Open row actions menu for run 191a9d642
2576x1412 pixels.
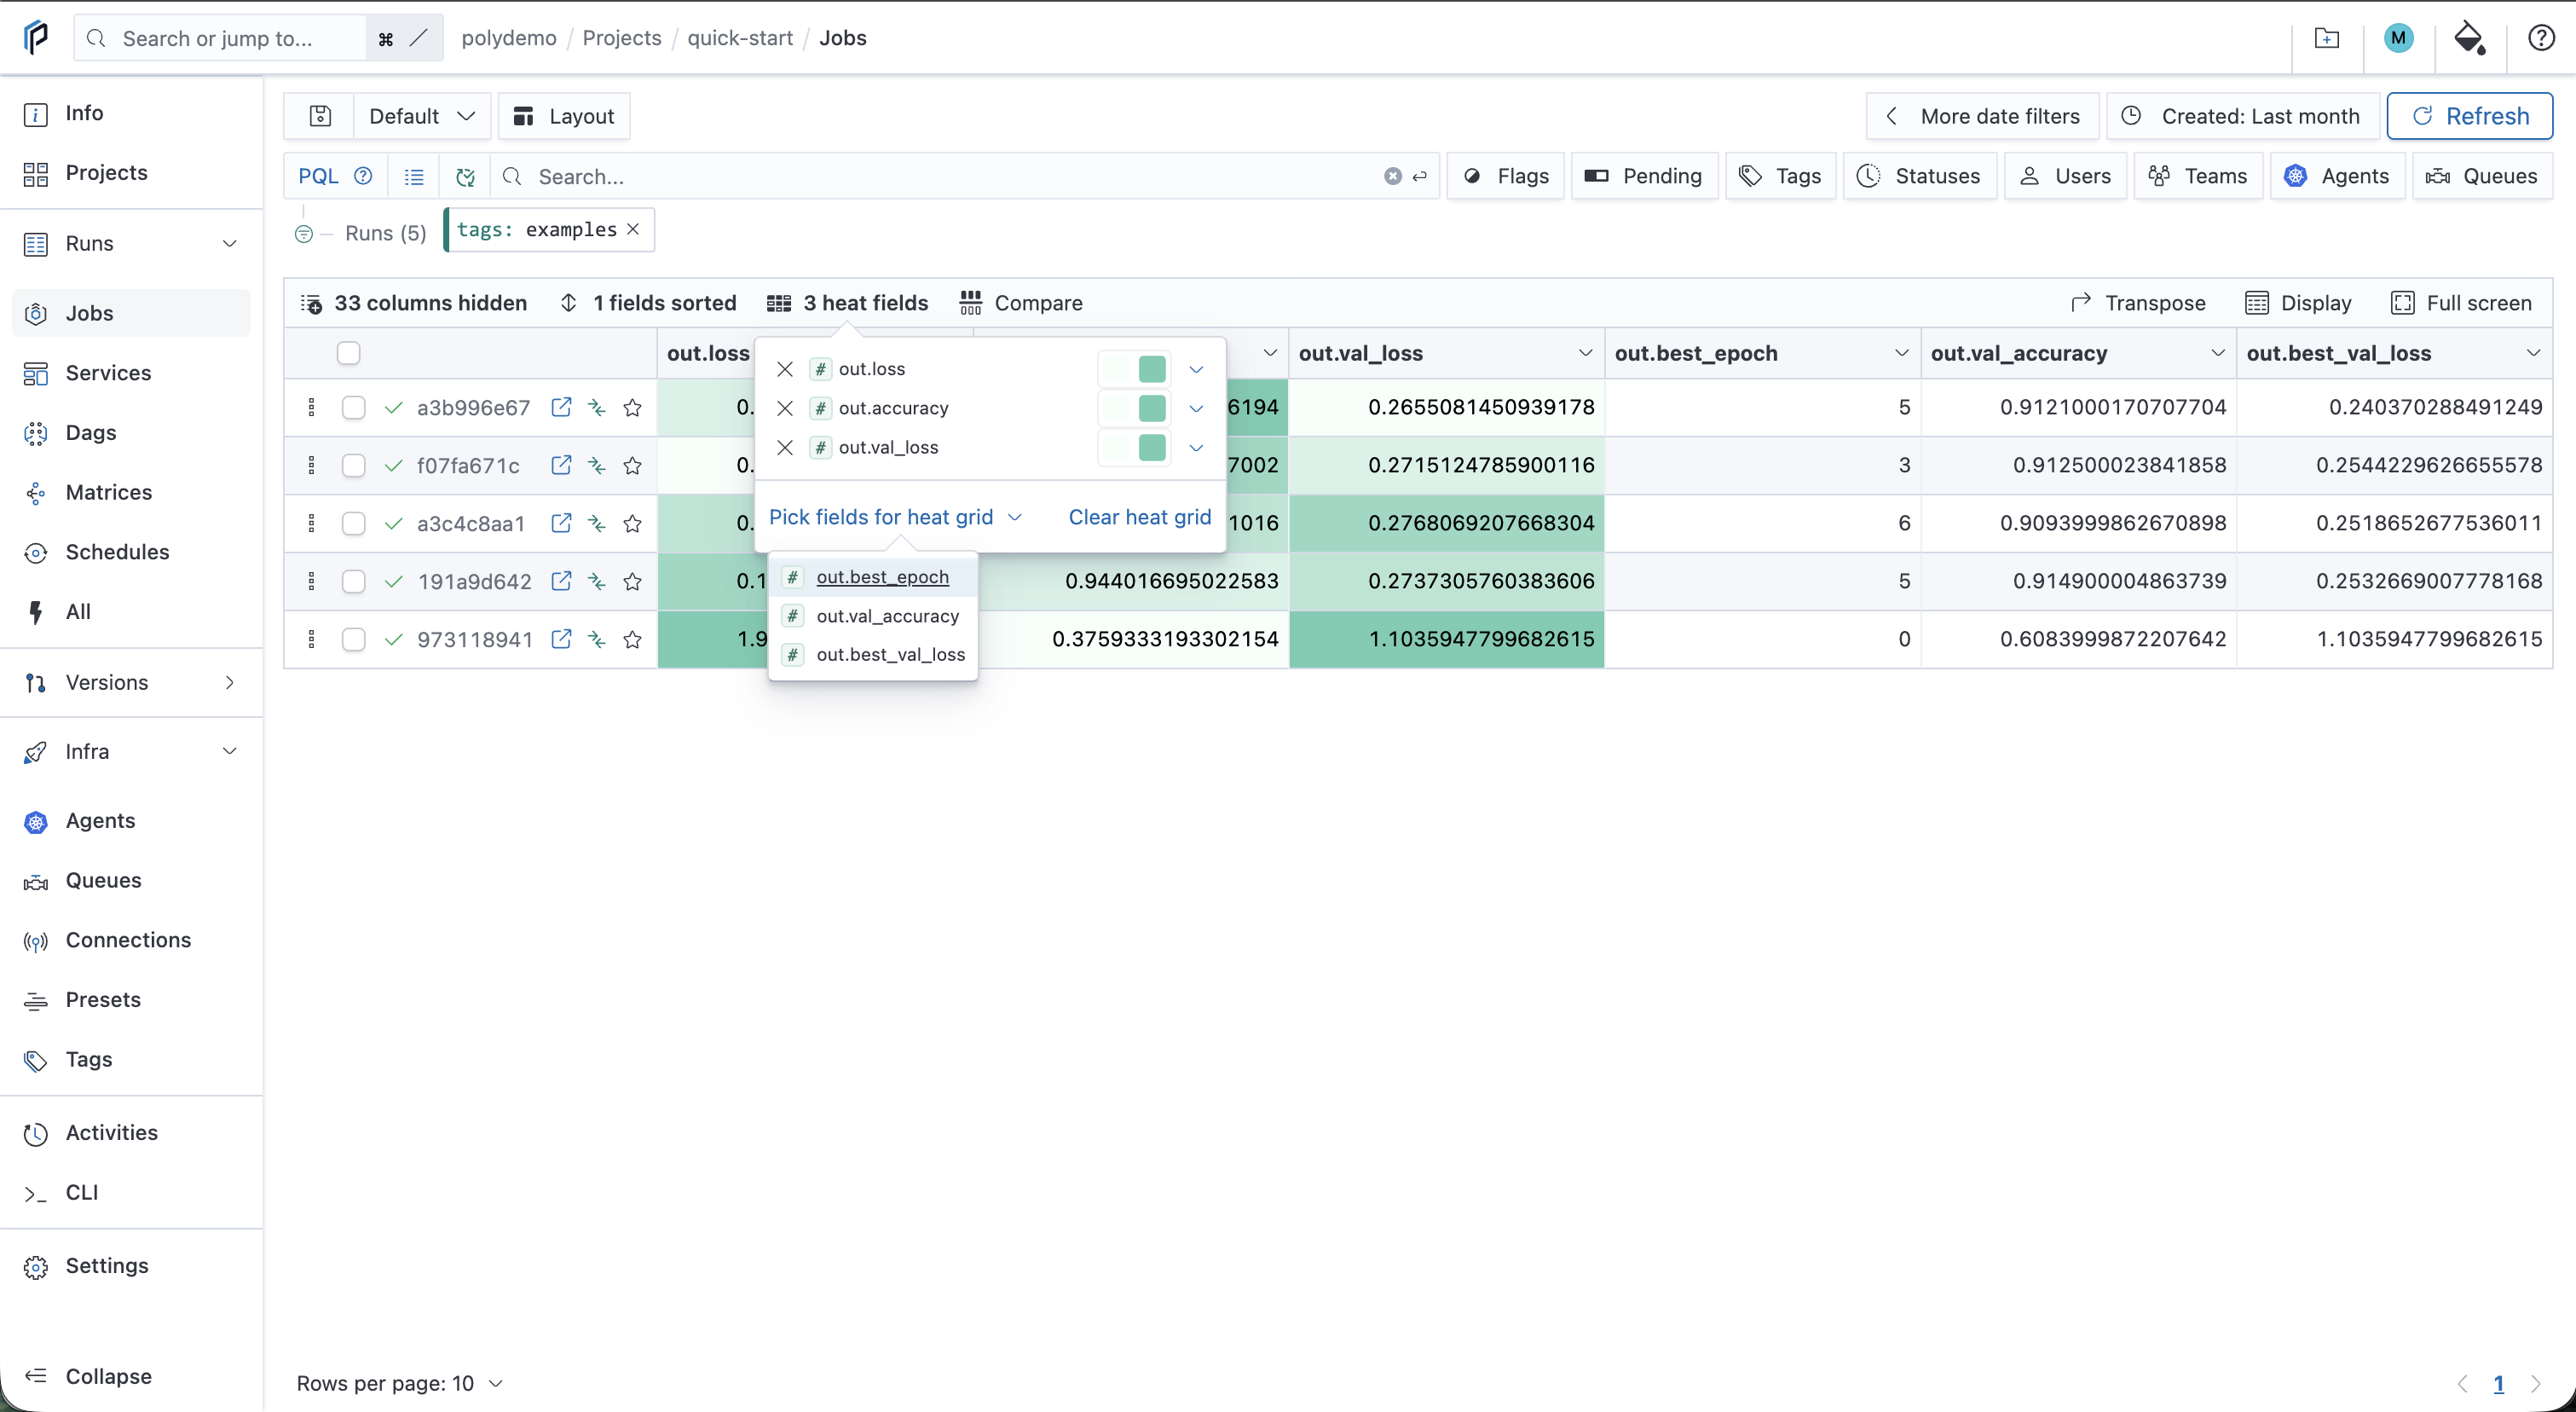coord(311,581)
